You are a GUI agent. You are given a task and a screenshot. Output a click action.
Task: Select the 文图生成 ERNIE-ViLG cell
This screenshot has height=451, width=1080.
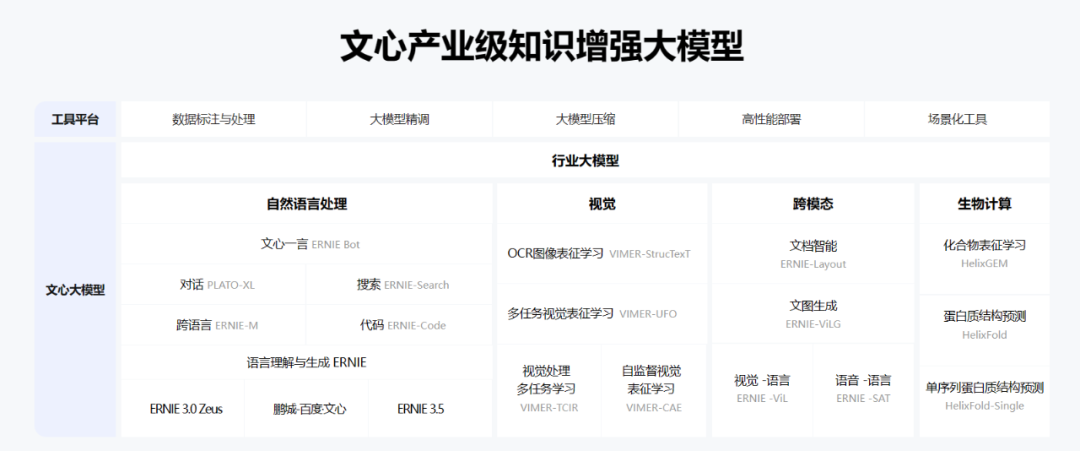coord(813,314)
